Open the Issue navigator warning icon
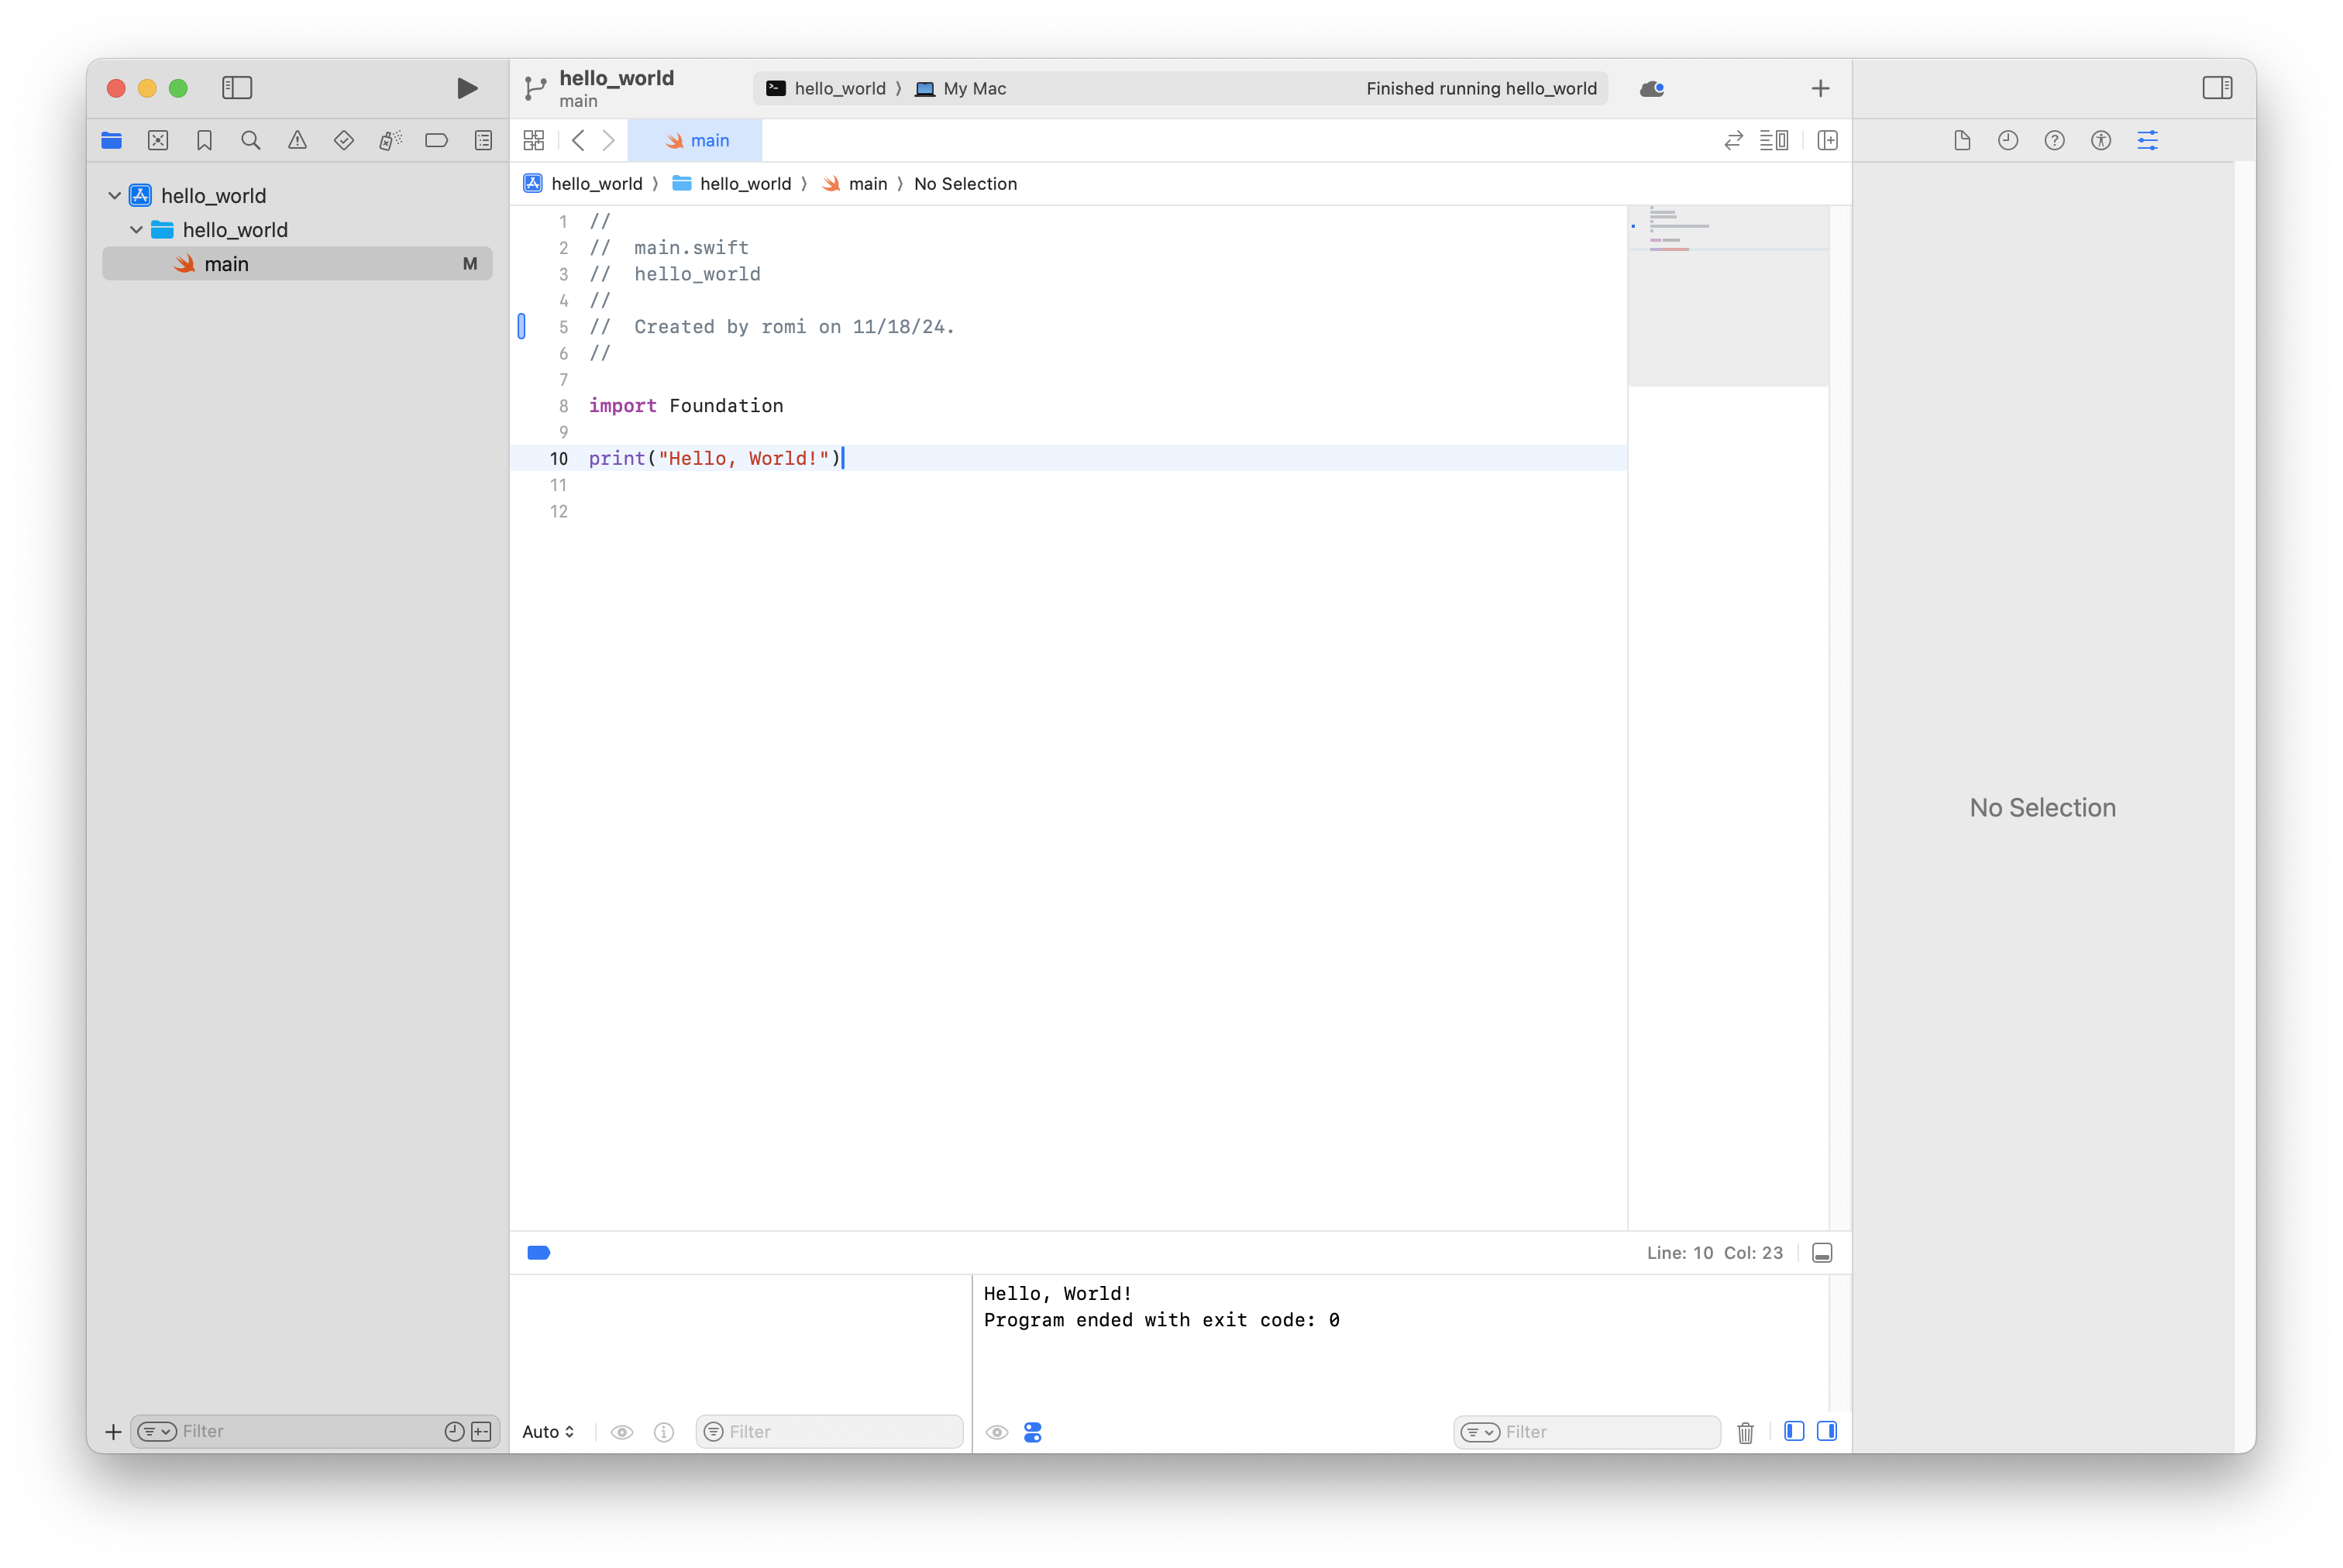This screenshot has width=2343, height=1568. 297,141
